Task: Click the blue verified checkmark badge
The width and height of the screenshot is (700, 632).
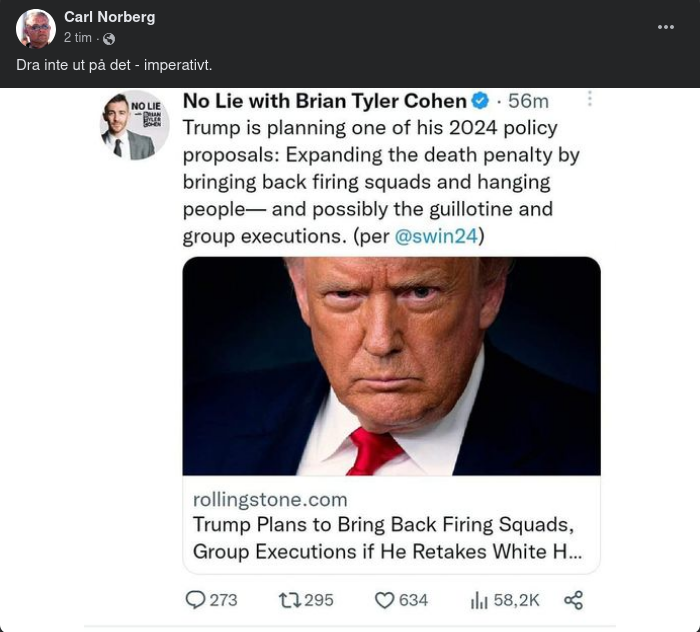Action: coord(480,101)
